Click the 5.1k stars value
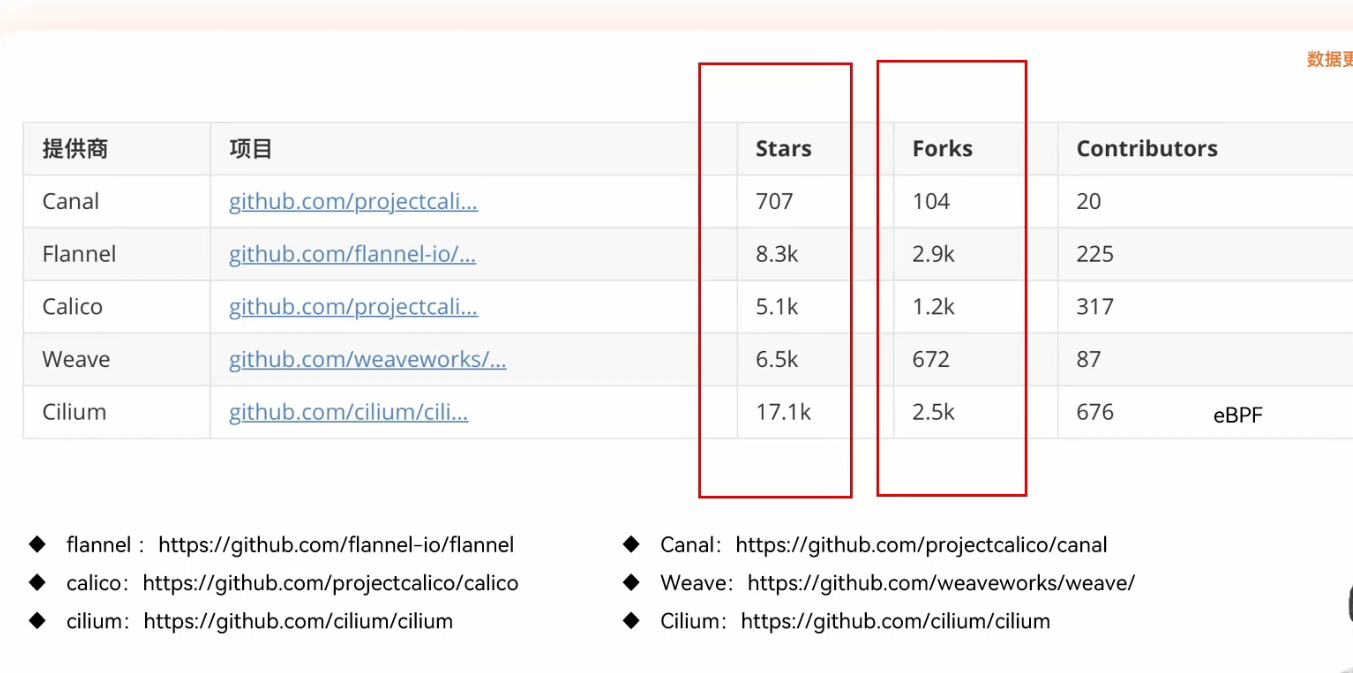 (x=777, y=307)
